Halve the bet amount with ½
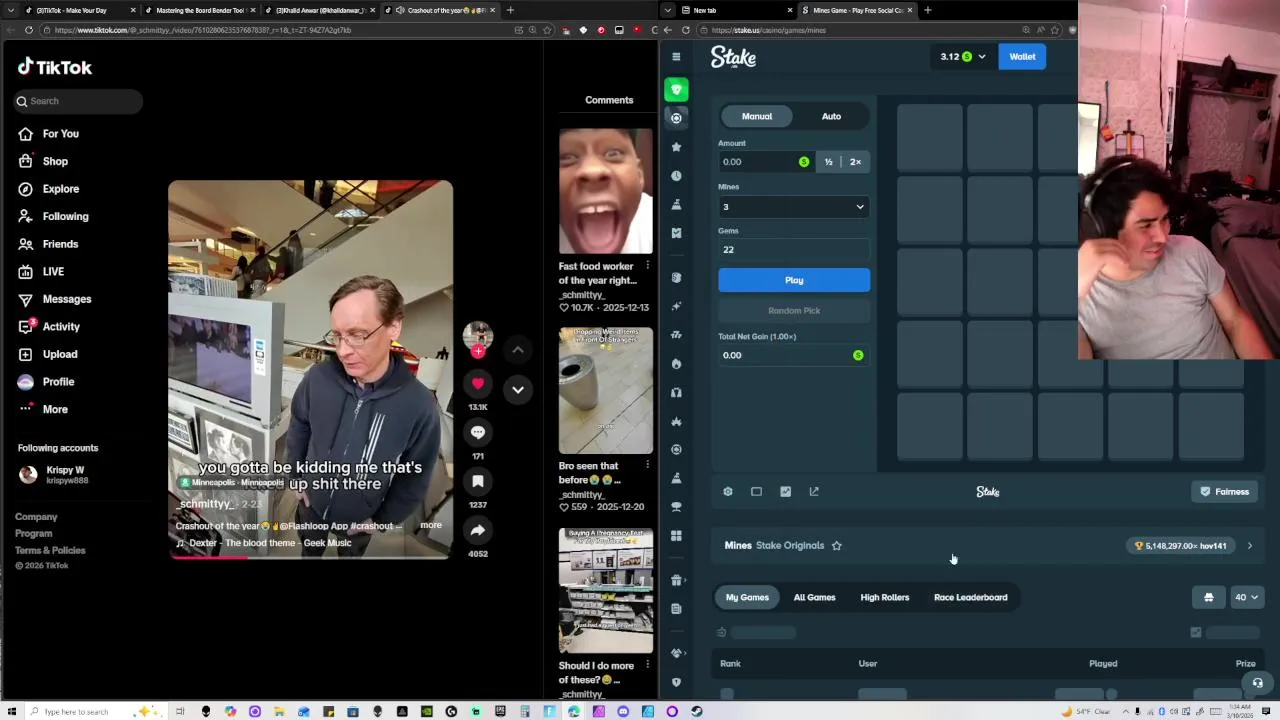The width and height of the screenshot is (1280, 720). click(x=828, y=162)
